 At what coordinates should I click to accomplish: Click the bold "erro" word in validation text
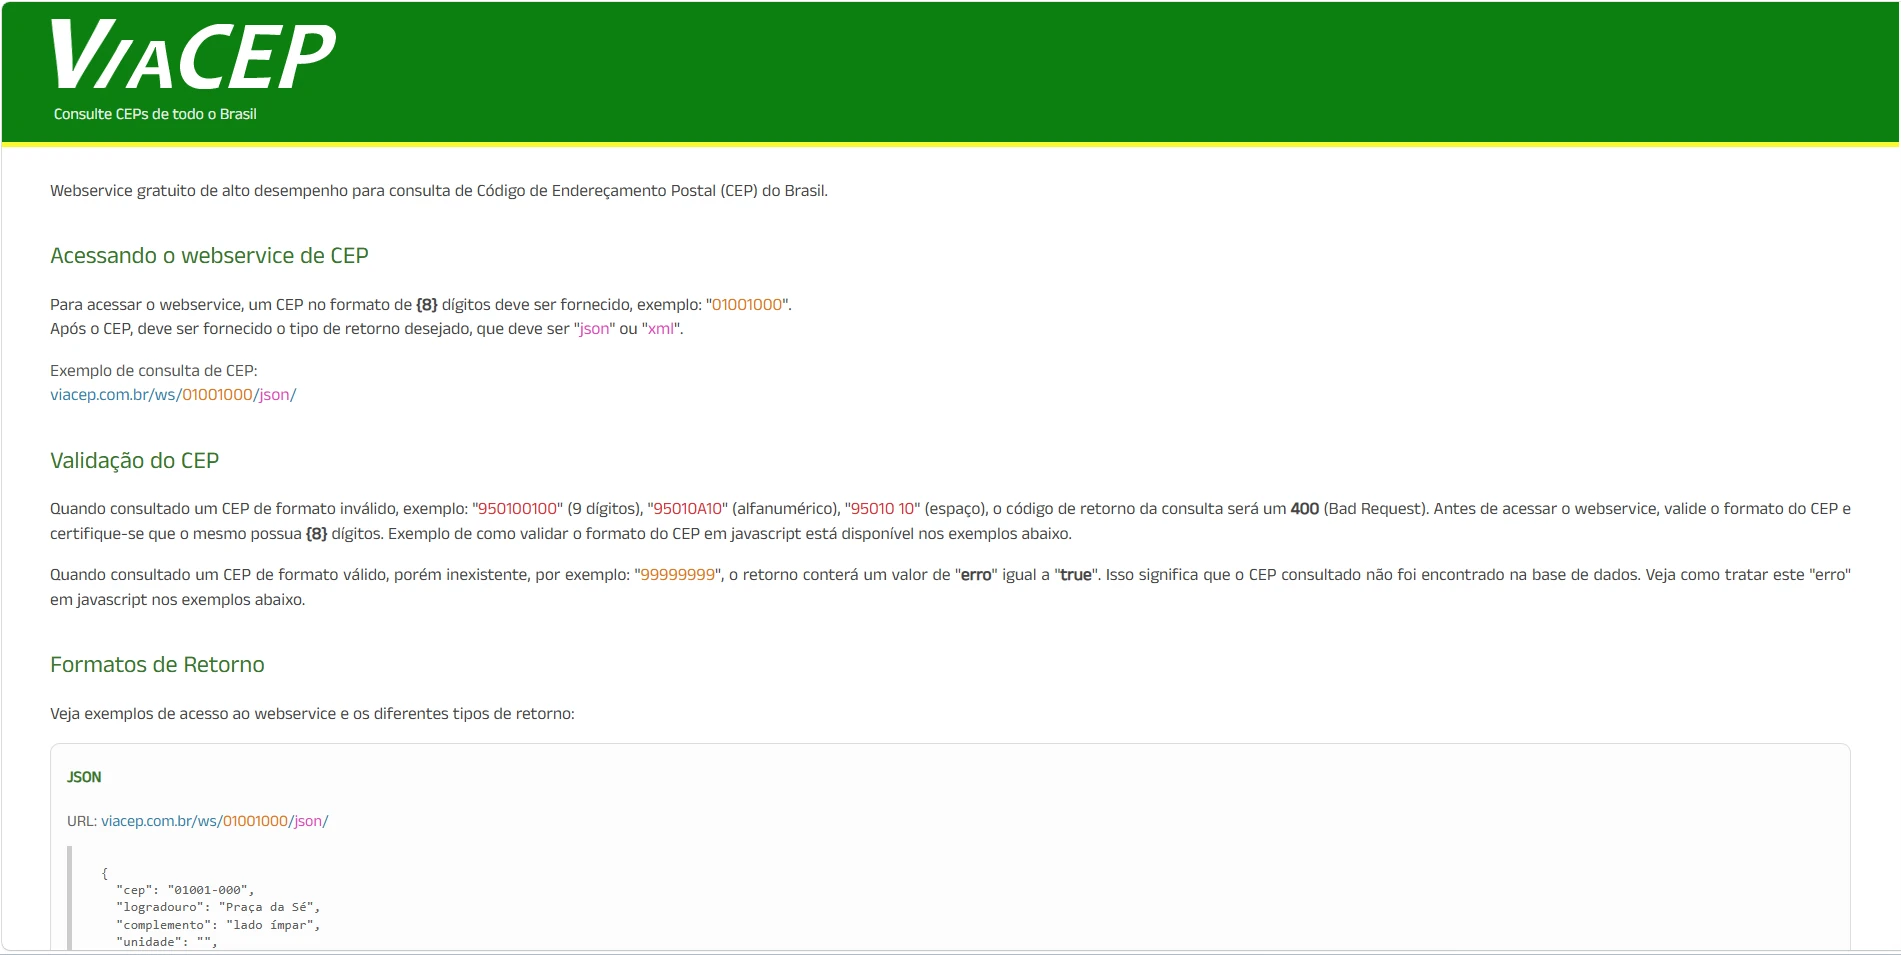pos(976,575)
